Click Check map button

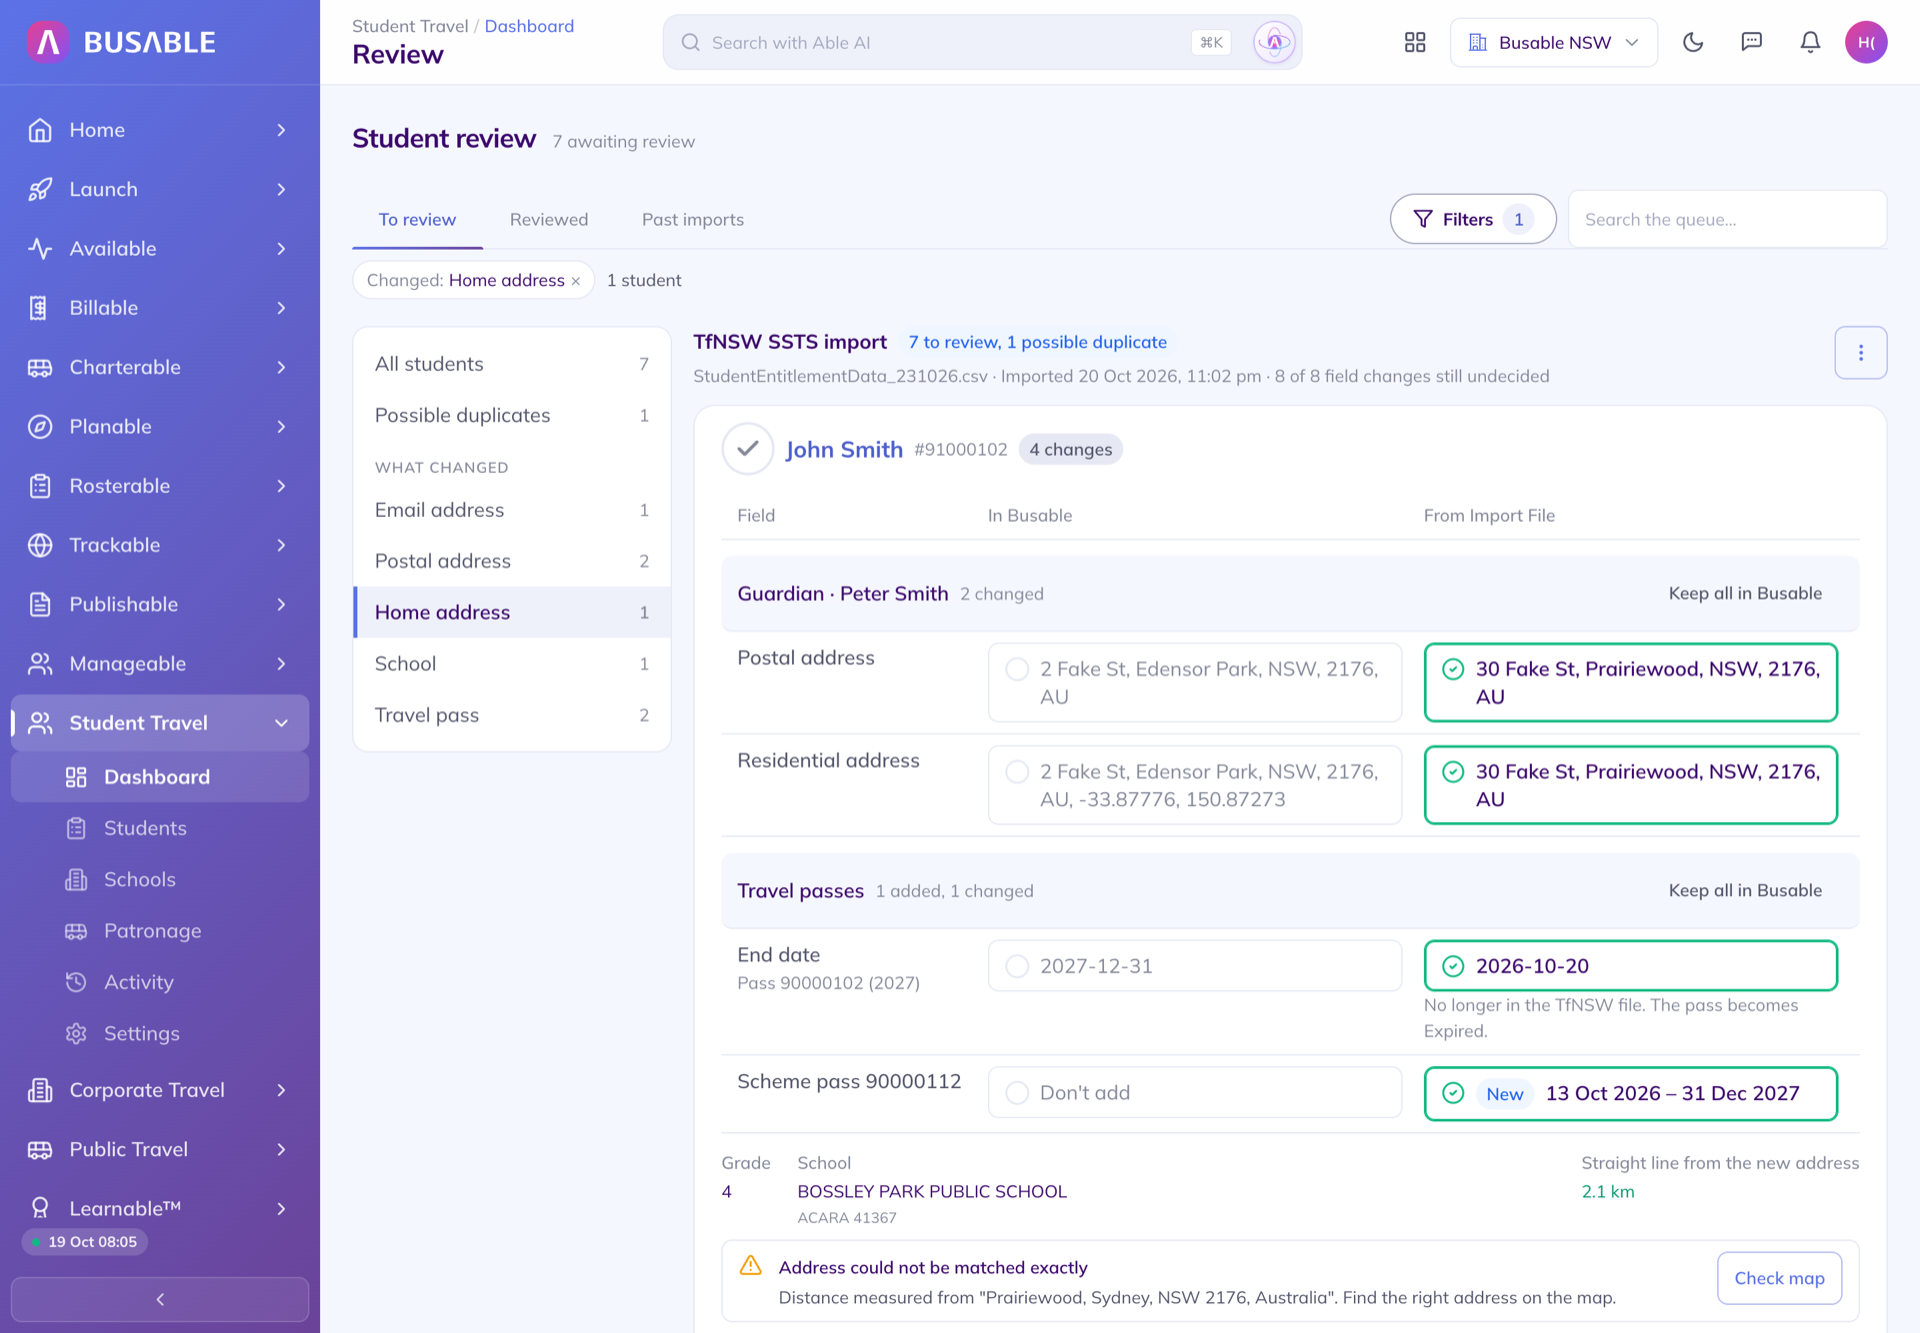coord(1779,1278)
